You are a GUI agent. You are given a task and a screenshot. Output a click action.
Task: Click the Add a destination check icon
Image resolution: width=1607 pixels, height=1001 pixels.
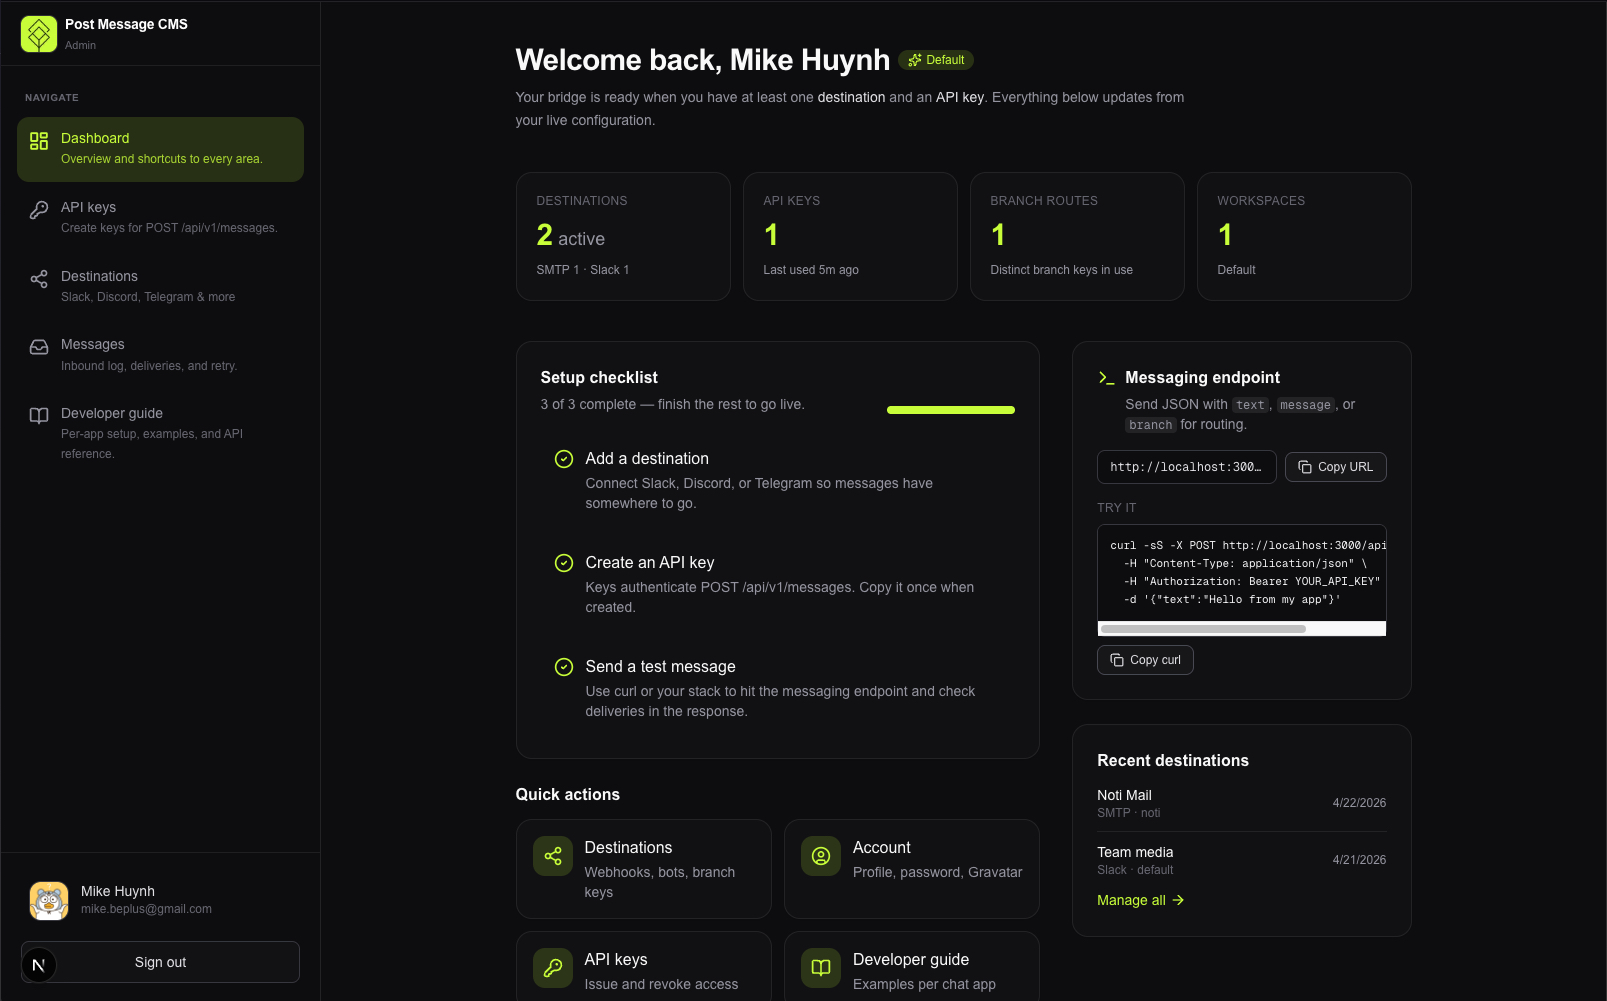(564, 459)
